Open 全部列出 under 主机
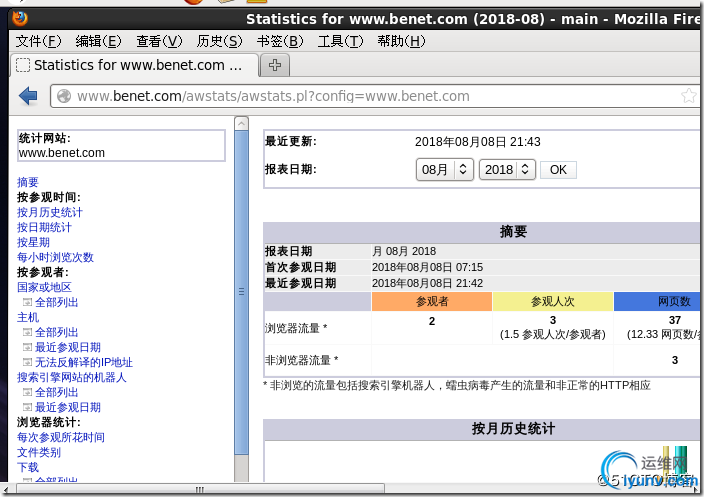The height and width of the screenshot is (497, 704). tap(57, 332)
